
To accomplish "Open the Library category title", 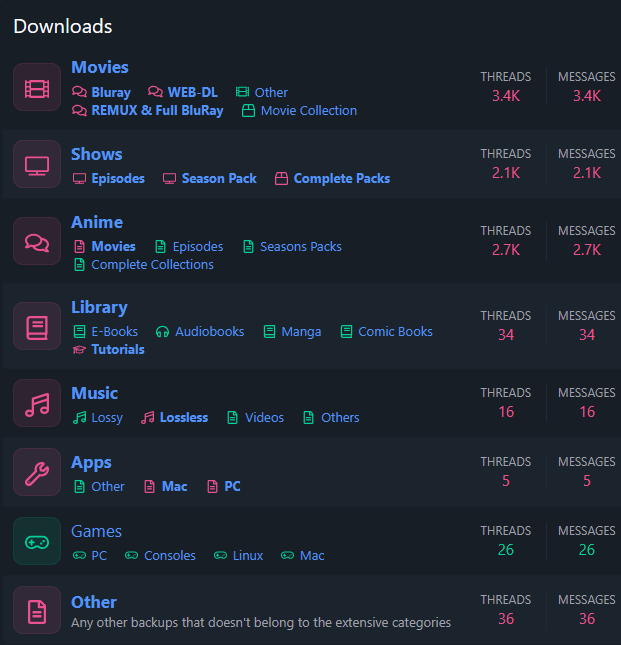I will (99, 307).
